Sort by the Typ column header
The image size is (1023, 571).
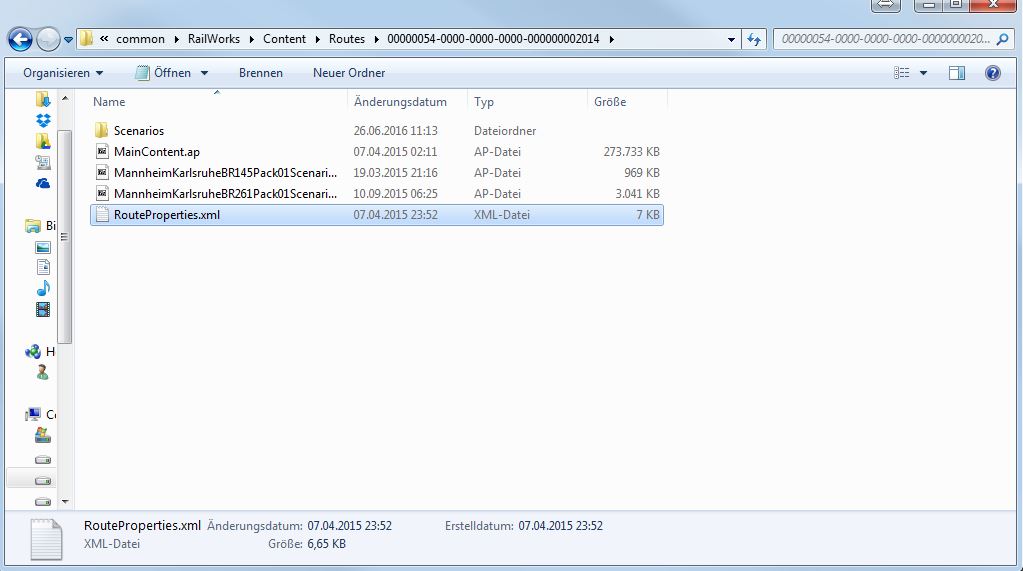click(484, 102)
